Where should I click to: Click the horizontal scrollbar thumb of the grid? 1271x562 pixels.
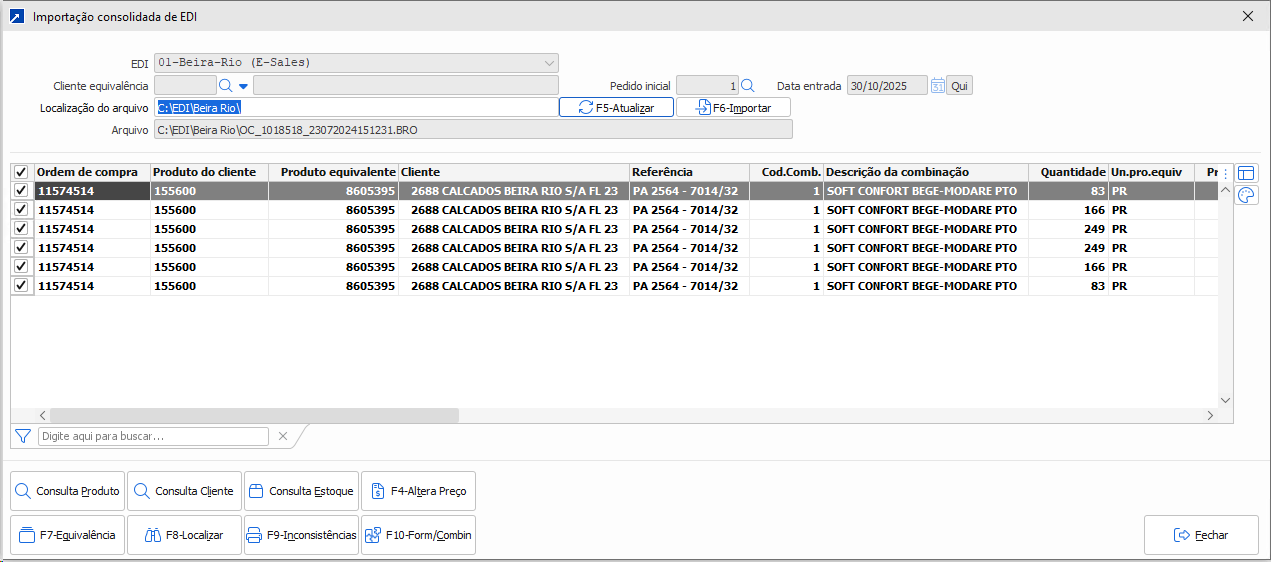[x=254, y=415]
